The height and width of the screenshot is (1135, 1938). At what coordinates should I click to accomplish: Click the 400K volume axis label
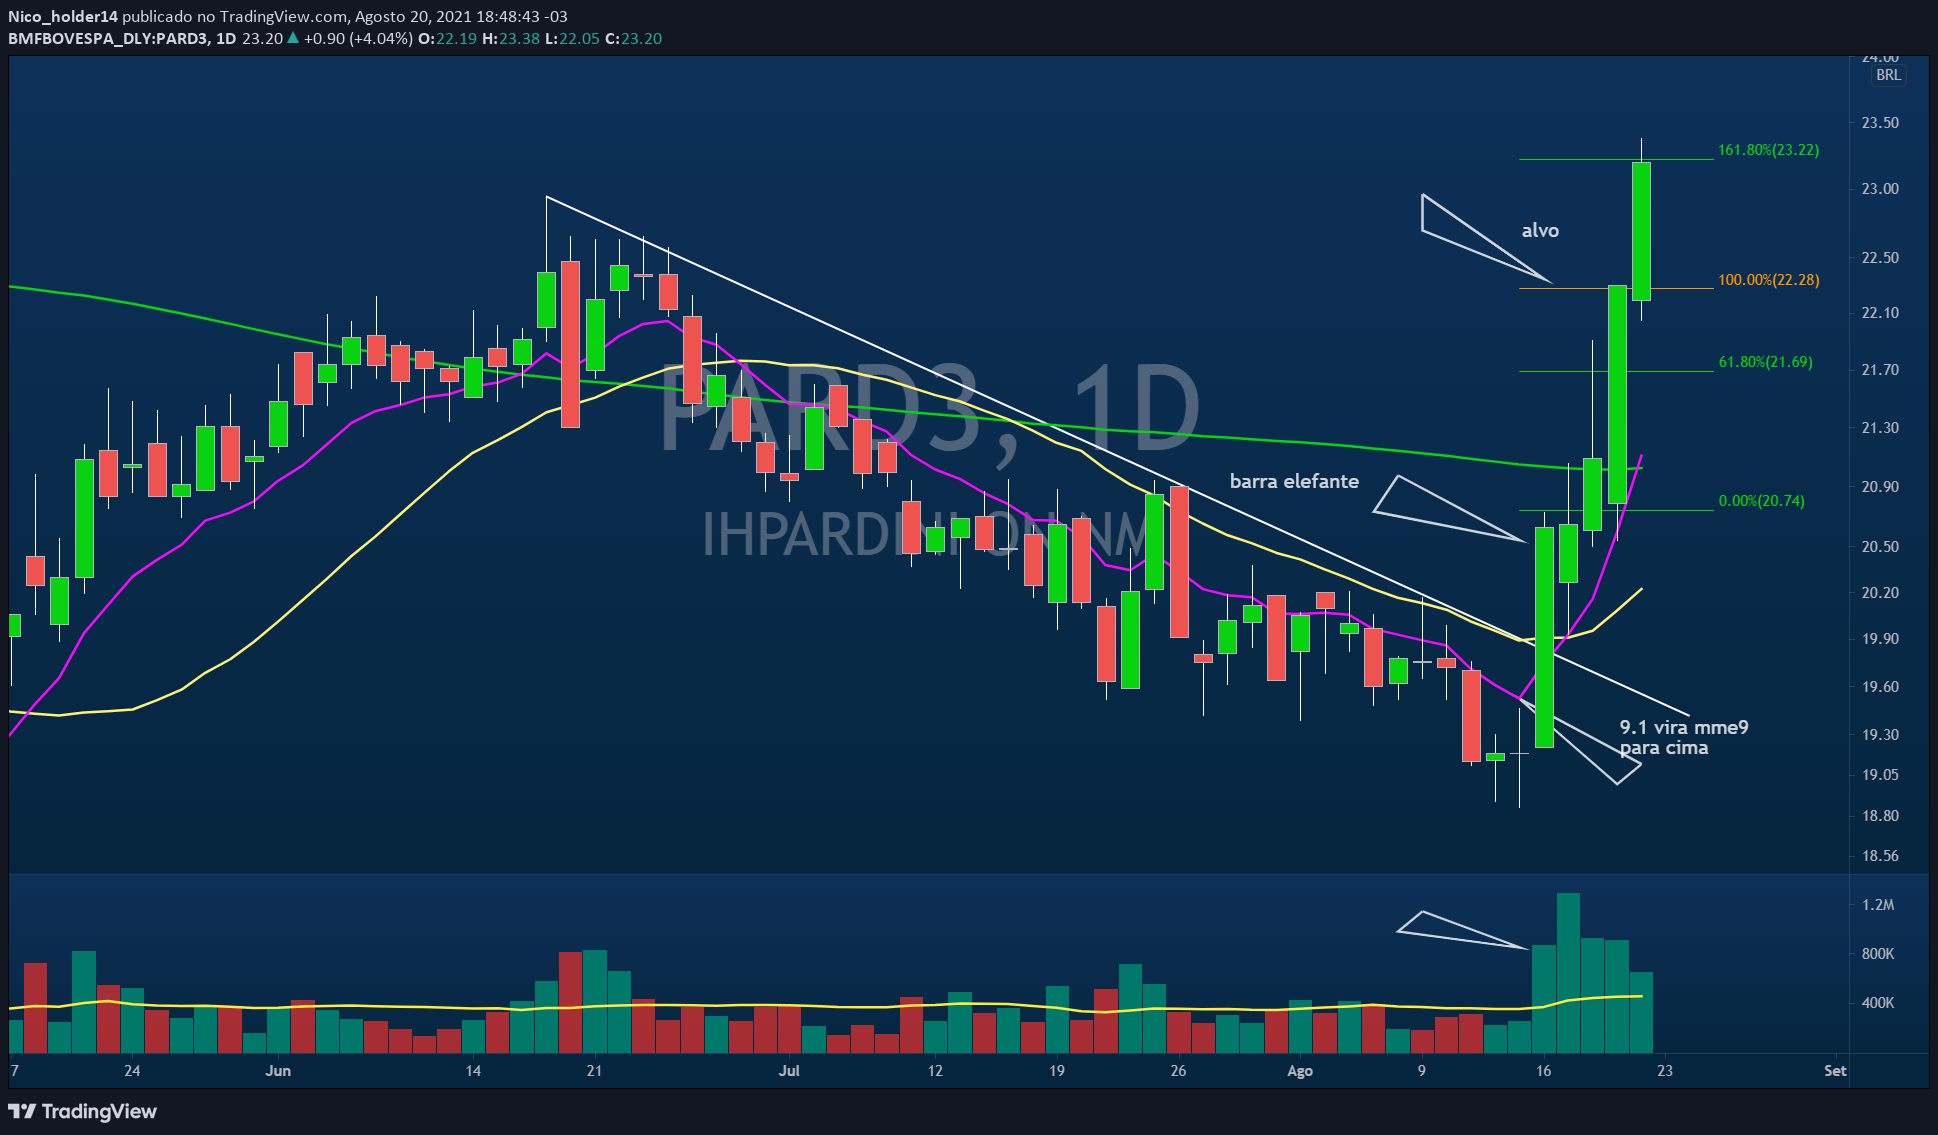[x=1878, y=1003]
